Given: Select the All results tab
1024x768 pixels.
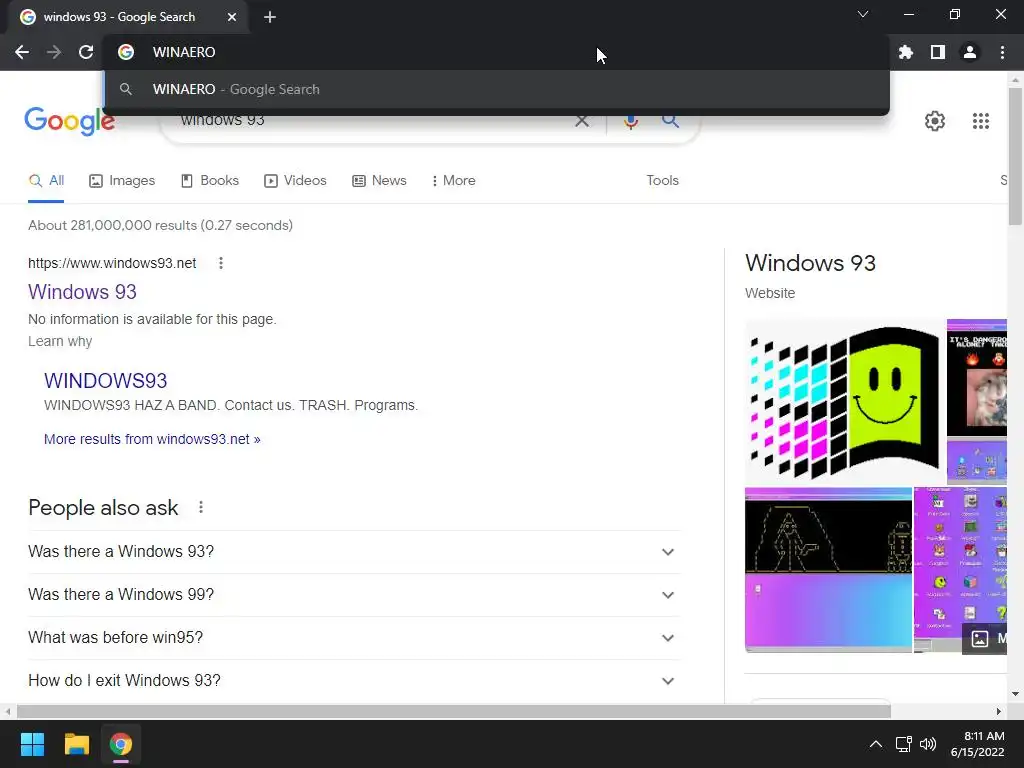Looking at the screenshot, I should click(46, 181).
